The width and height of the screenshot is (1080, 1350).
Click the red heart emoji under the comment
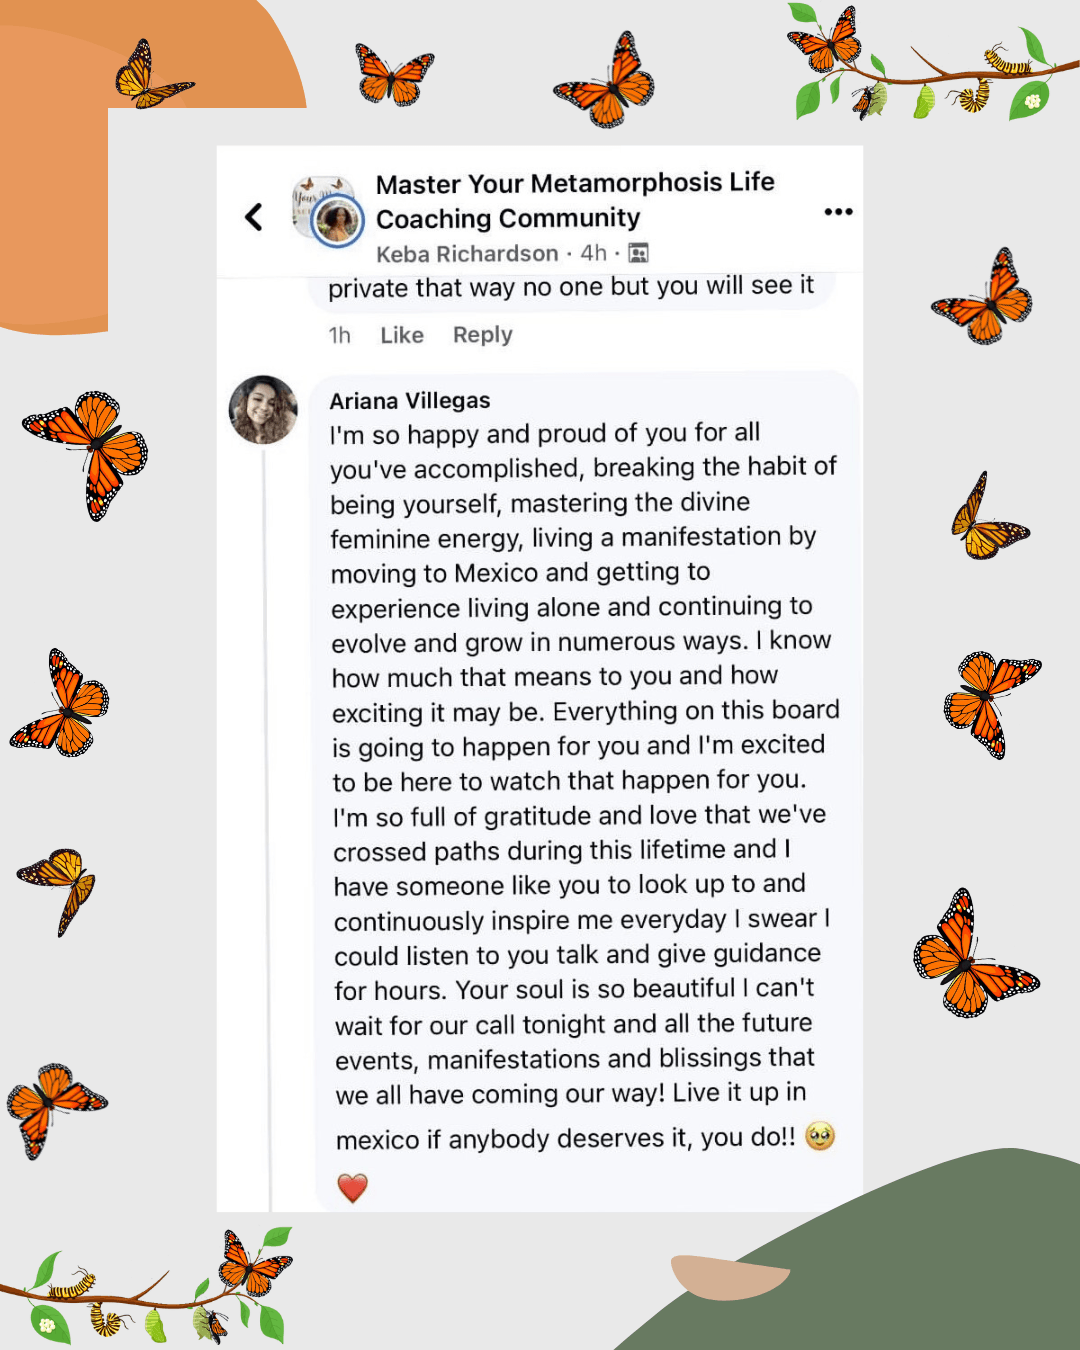coord(352,1188)
